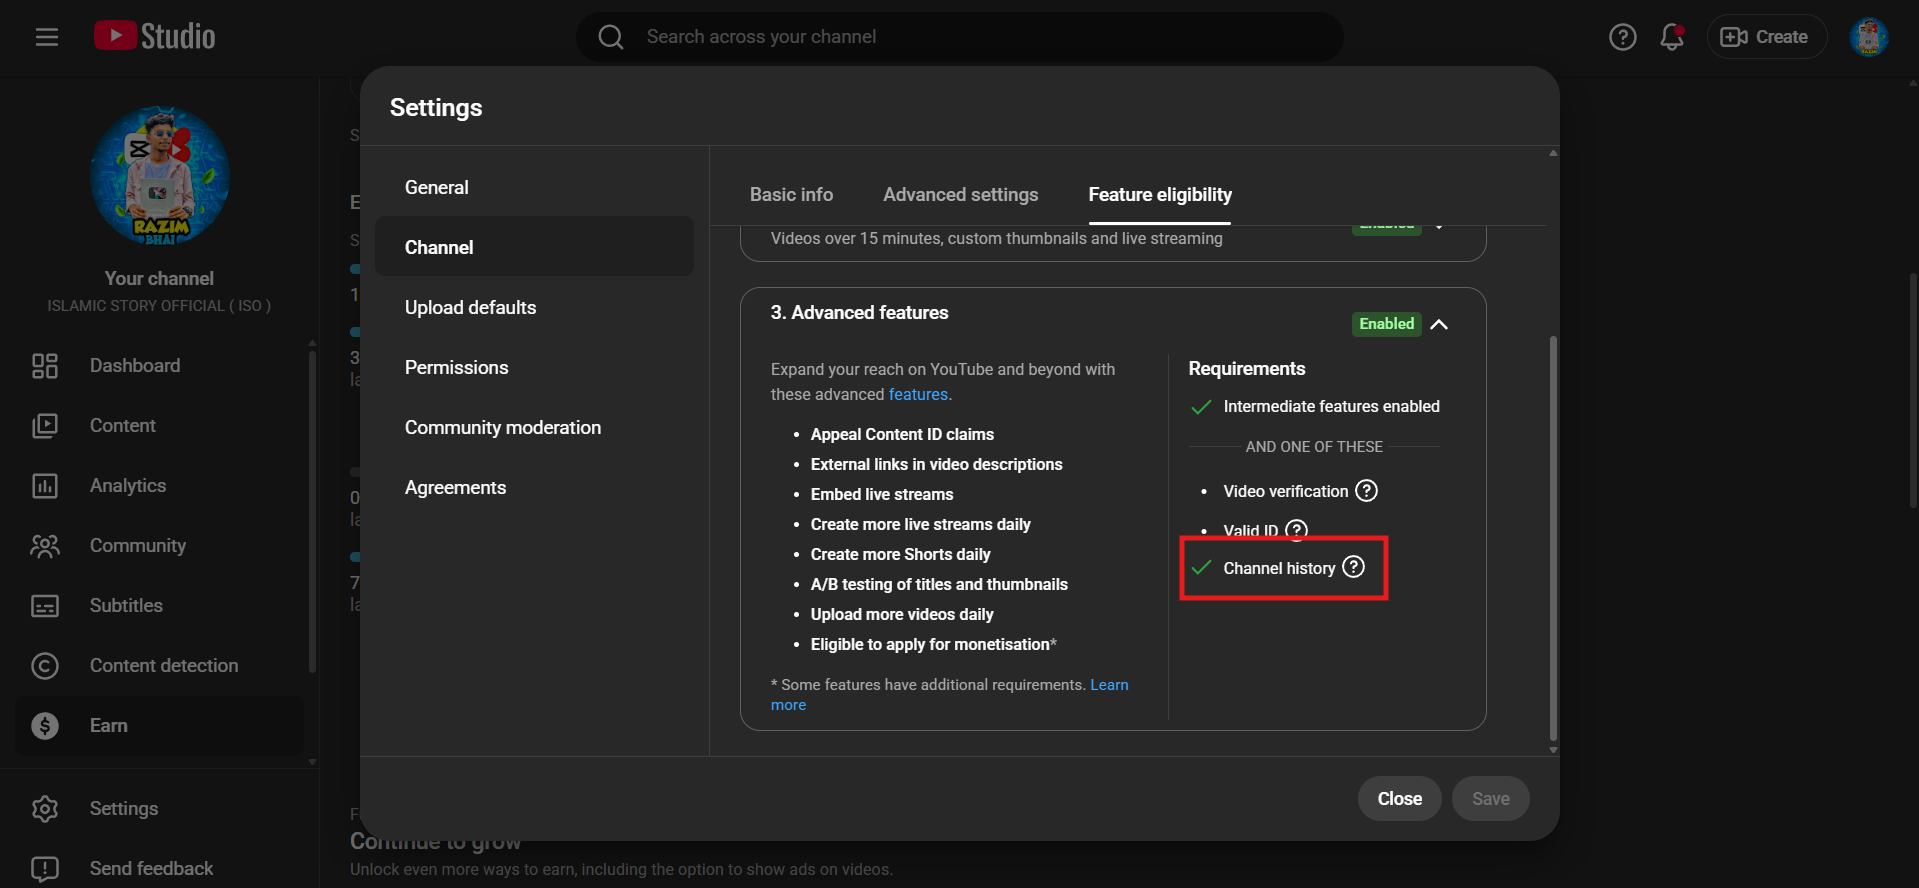The width and height of the screenshot is (1919, 888).
Task: Open Community moderation settings section
Action: [x=502, y=428]
